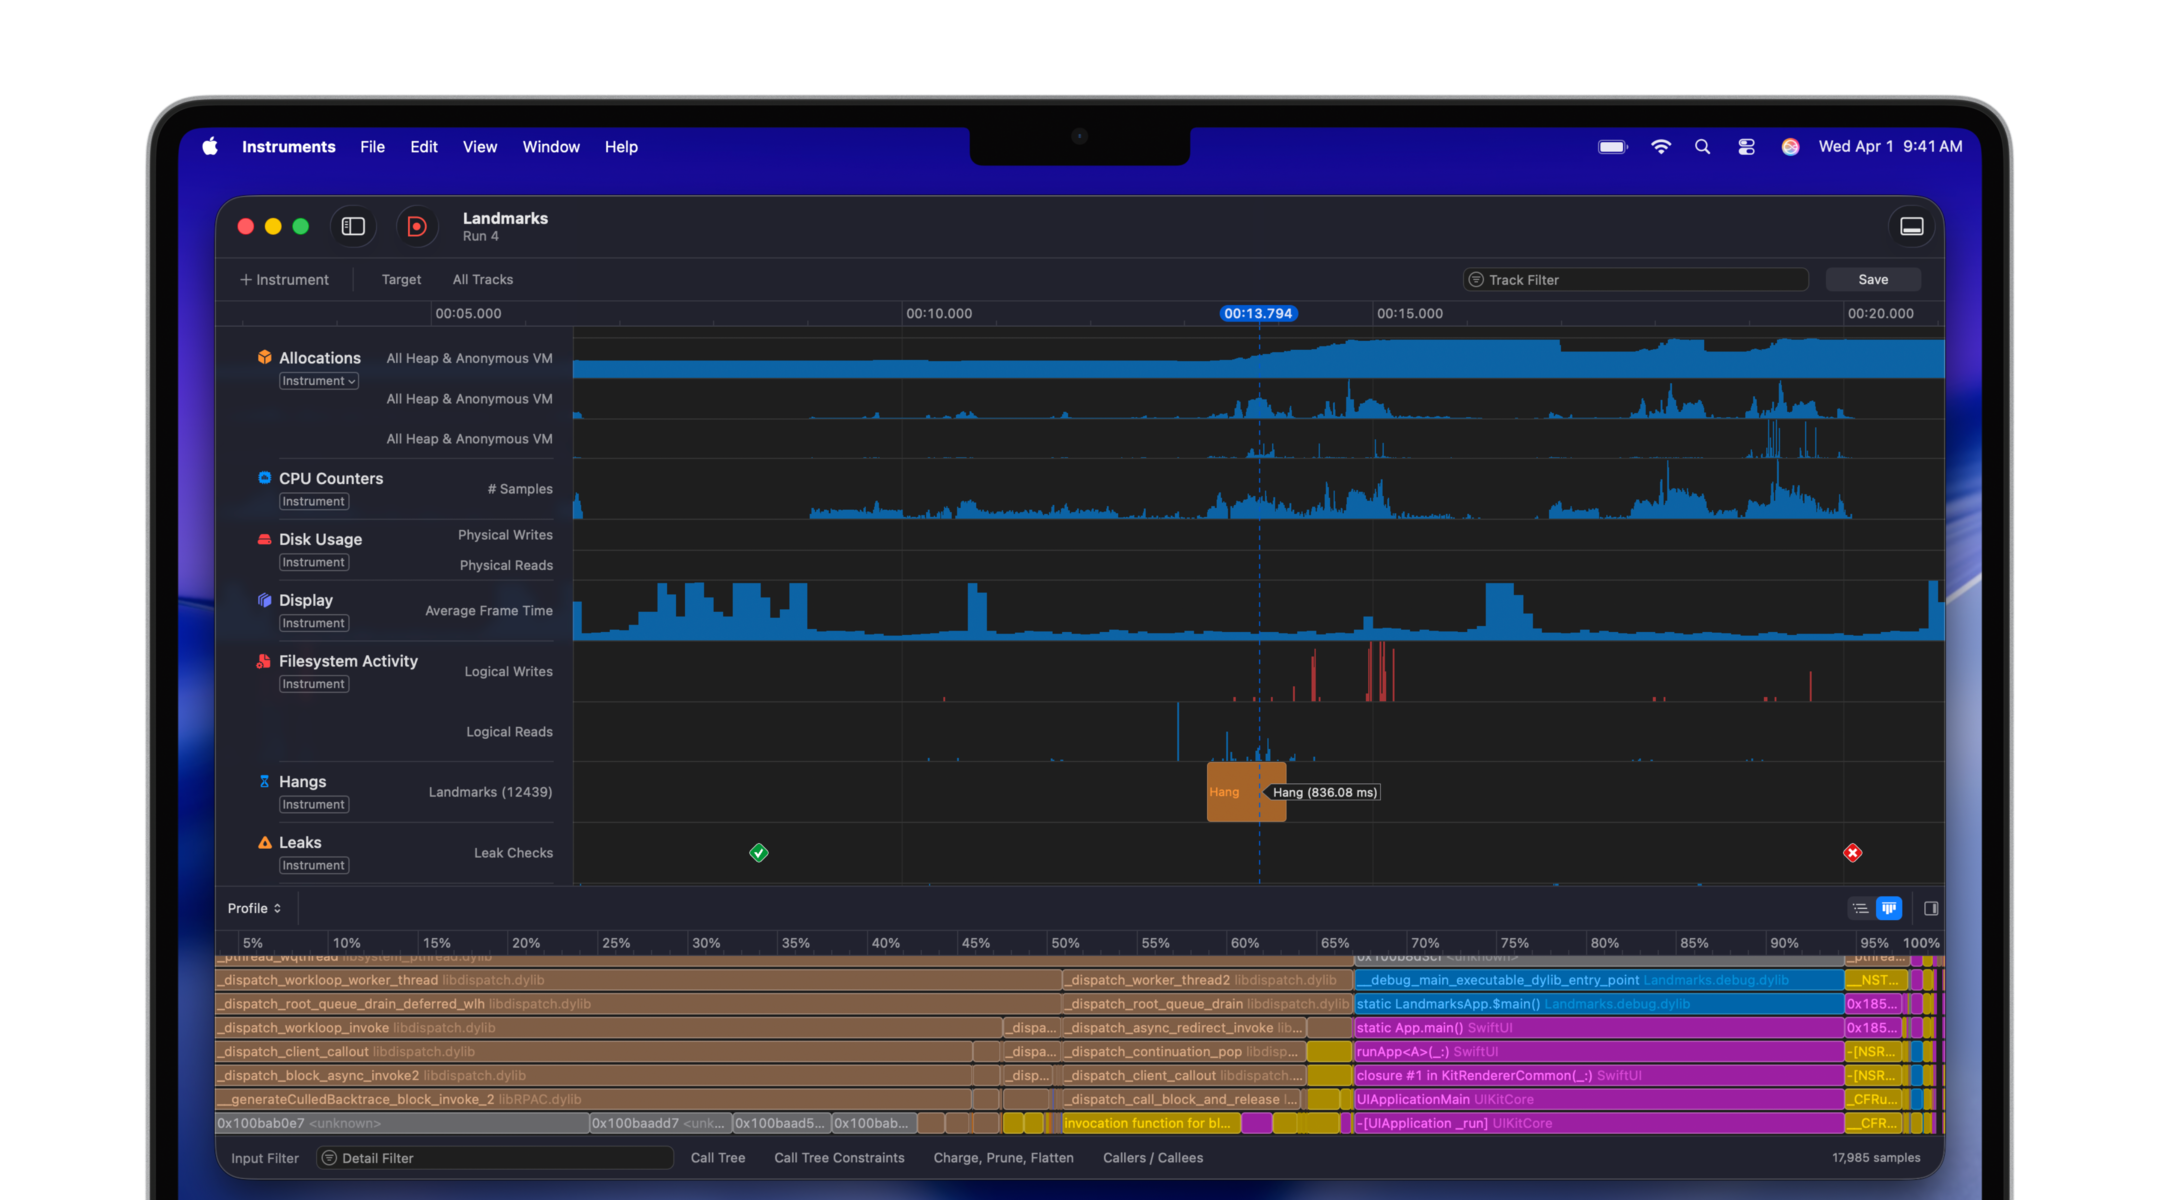Click the add Instrument button
Screen dimensions: 2160x1200
(284, 280)
